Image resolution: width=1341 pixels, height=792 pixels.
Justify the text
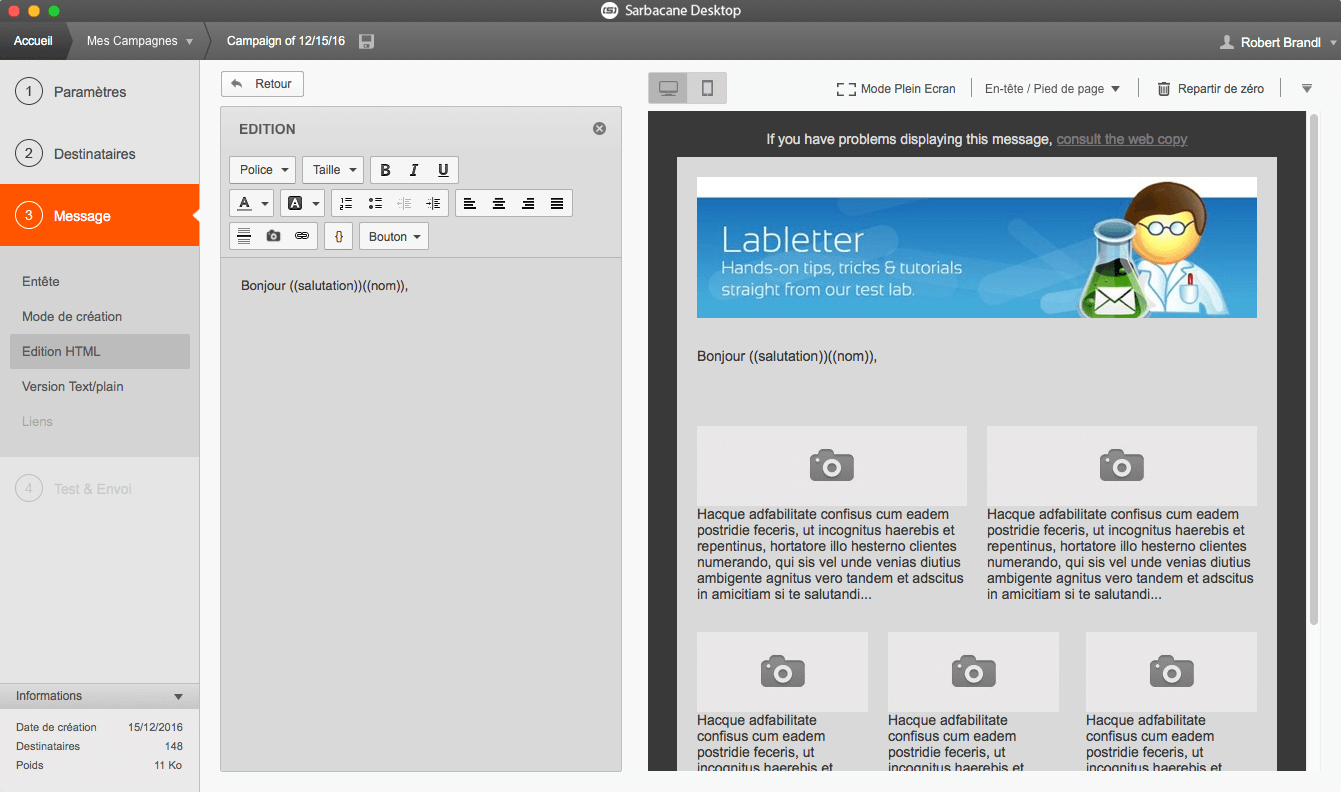tap(557, 203)
